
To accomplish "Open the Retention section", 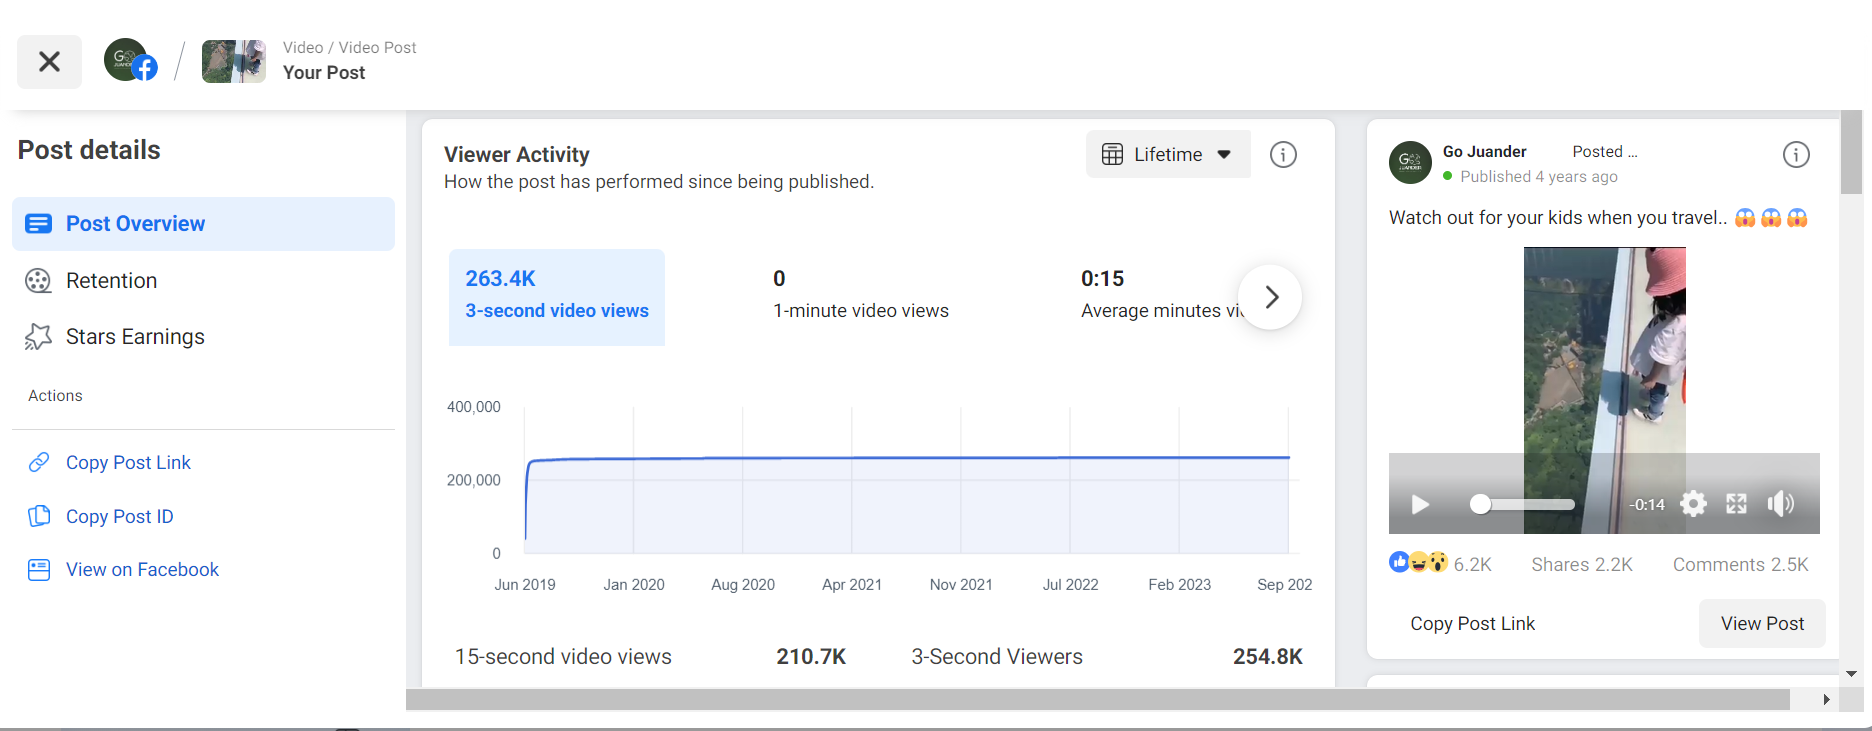I will tap(111, 281).
